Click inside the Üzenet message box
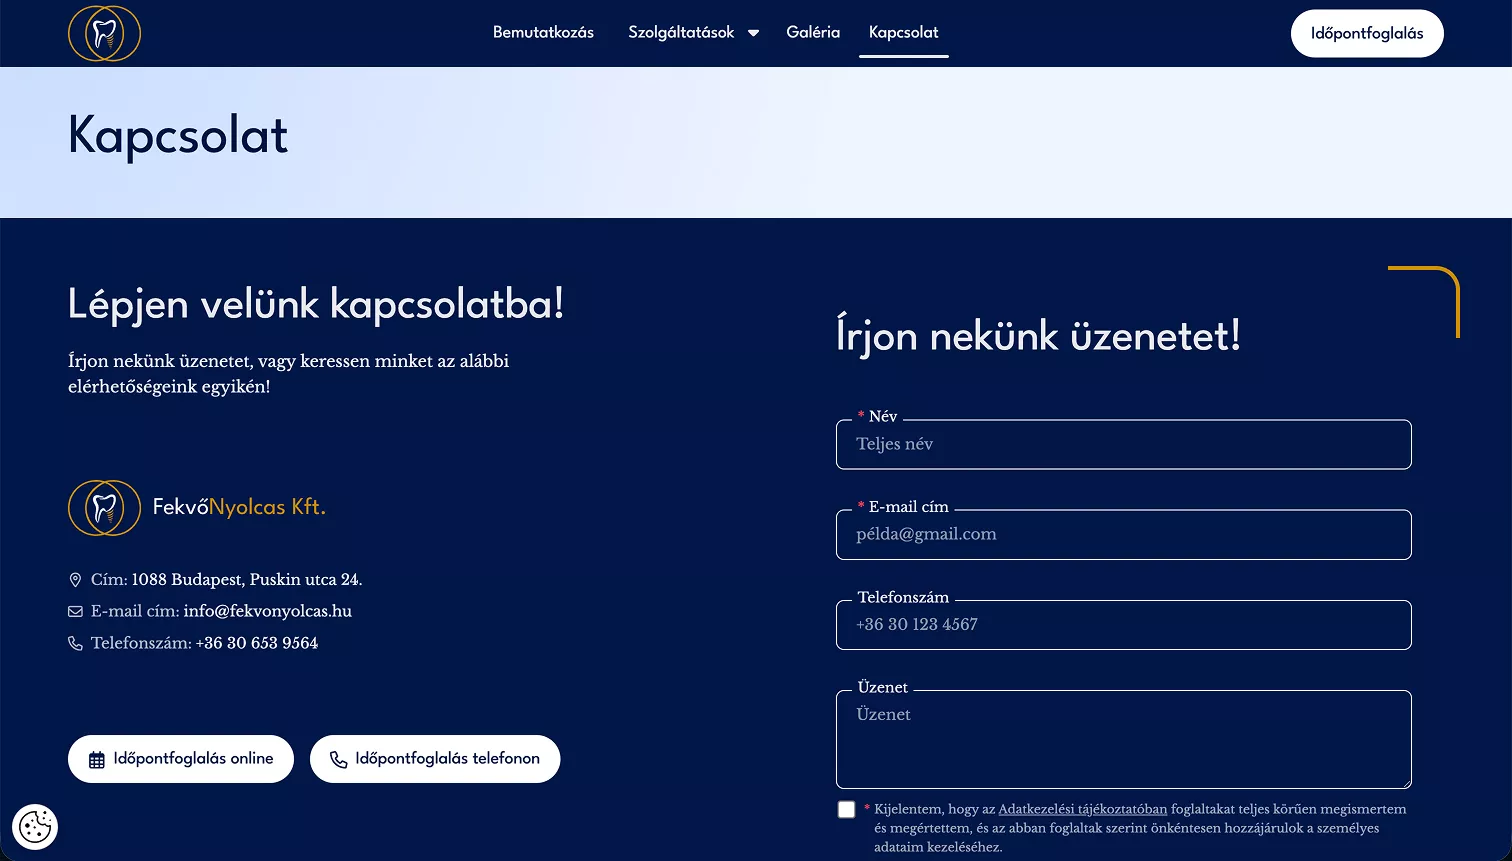The image size is (1512, 861). coord(1123,739)
